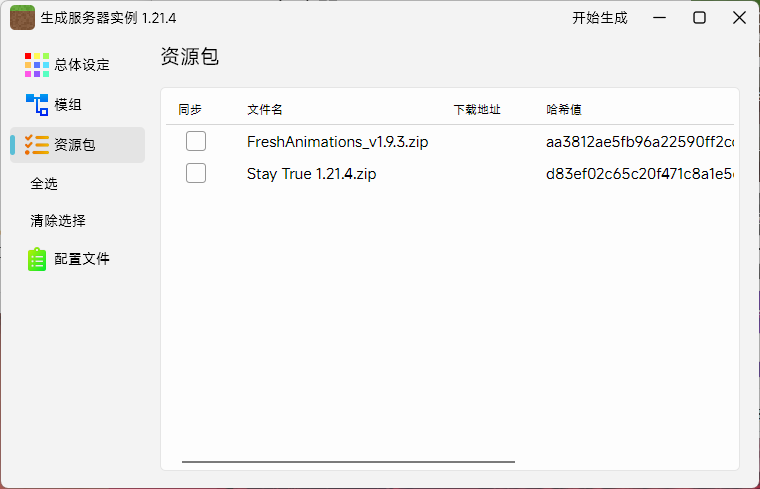Viewport: 760px width, 489px height.
Task: Click the green clipboard icon for 配置文件
Action: [x=37, y=259]
